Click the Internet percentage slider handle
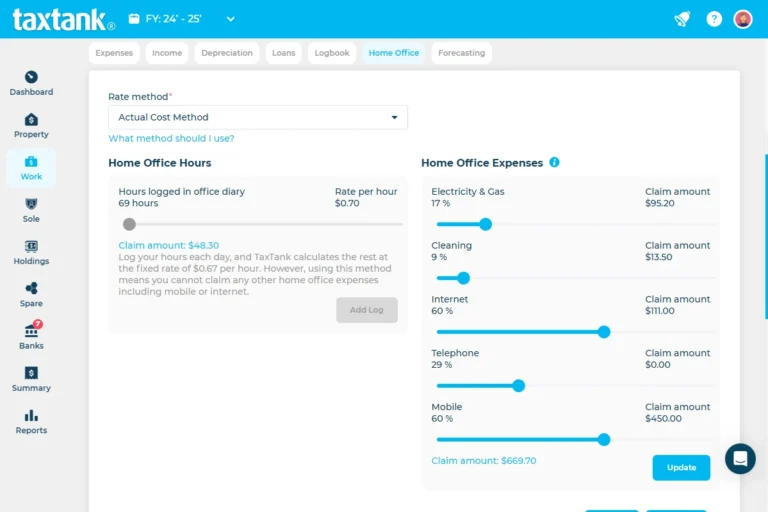 click(x=604, y=332)
